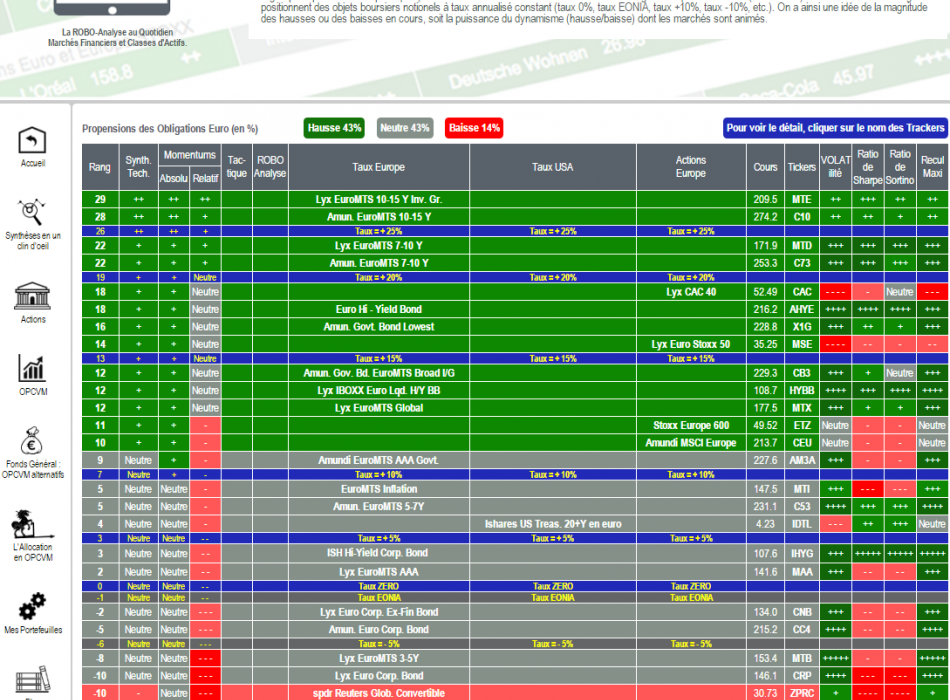Open Mes Portefeuilles gears icon
The image size is (950, 700).
pyautogui.click(x=32, y=606)
